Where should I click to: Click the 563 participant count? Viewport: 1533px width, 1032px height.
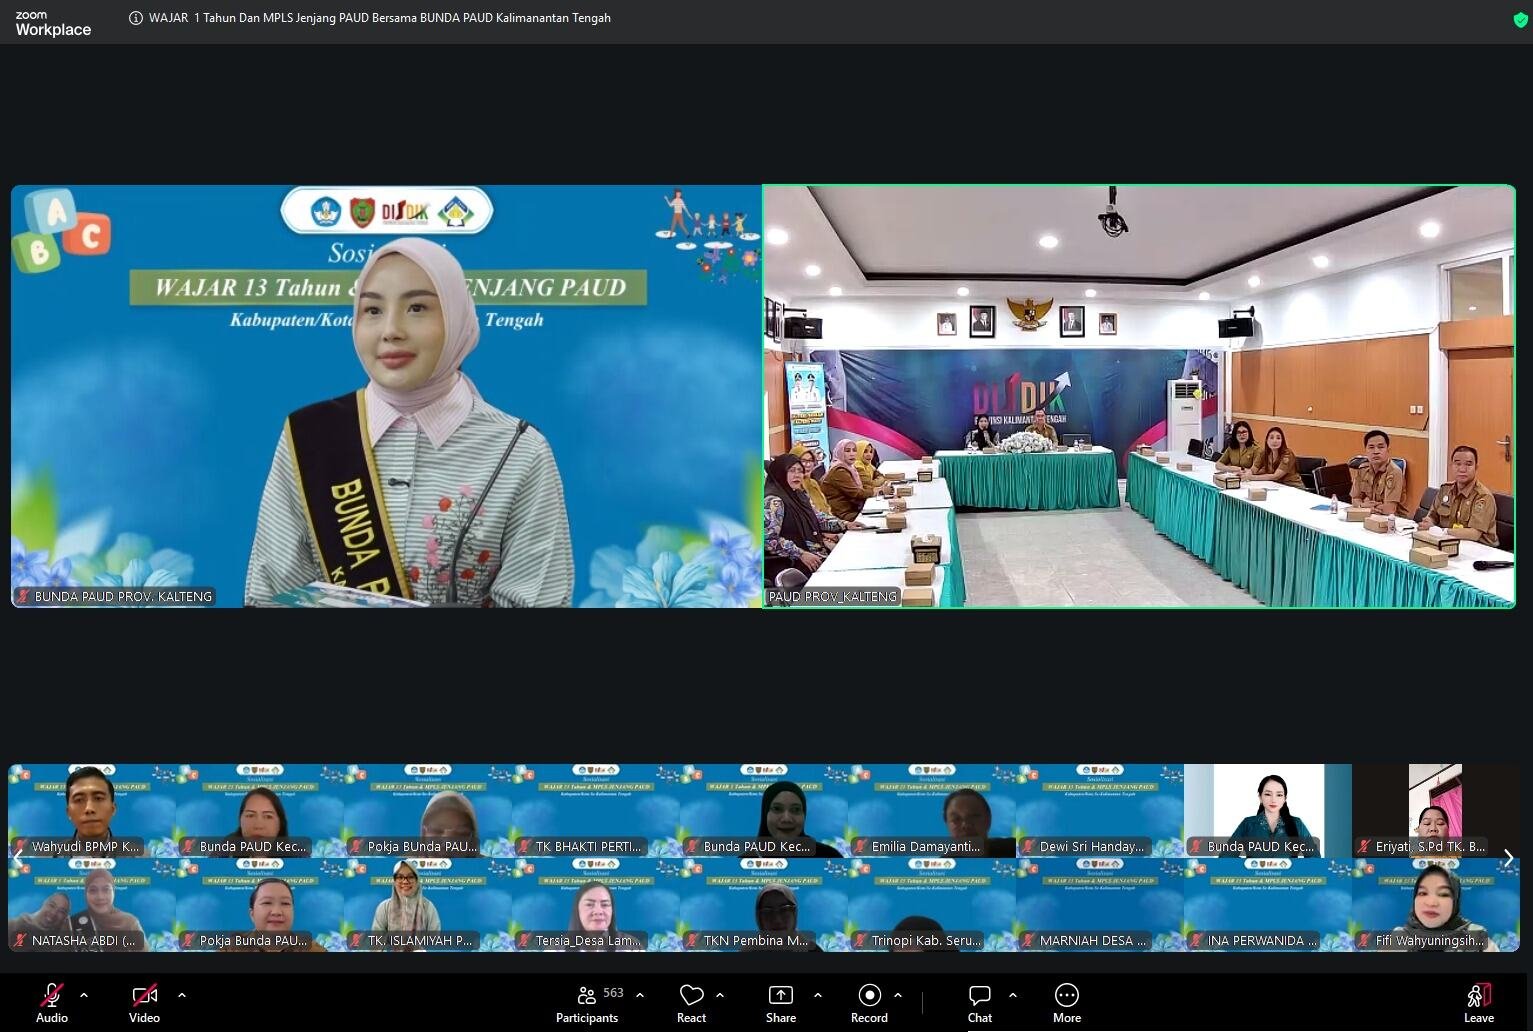[614, 993]
